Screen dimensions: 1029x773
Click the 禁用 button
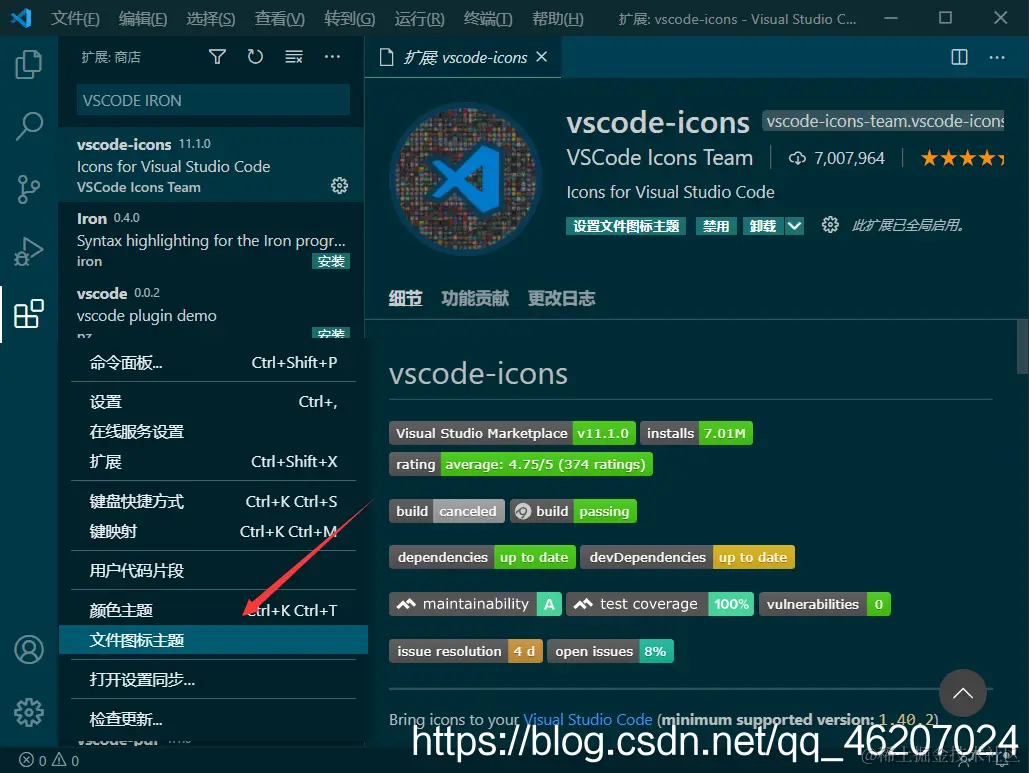tap(716, 226)
